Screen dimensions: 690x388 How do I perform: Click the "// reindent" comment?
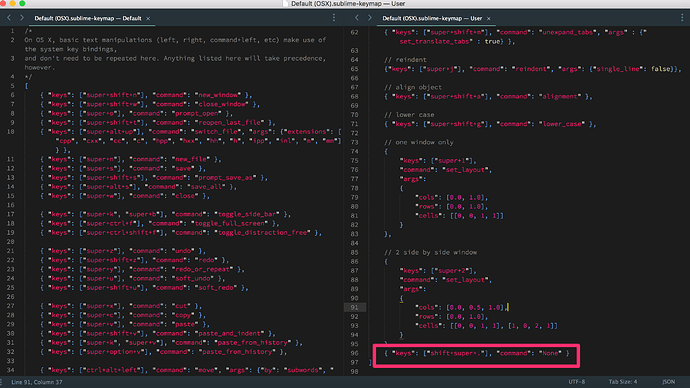pos(405,60)
